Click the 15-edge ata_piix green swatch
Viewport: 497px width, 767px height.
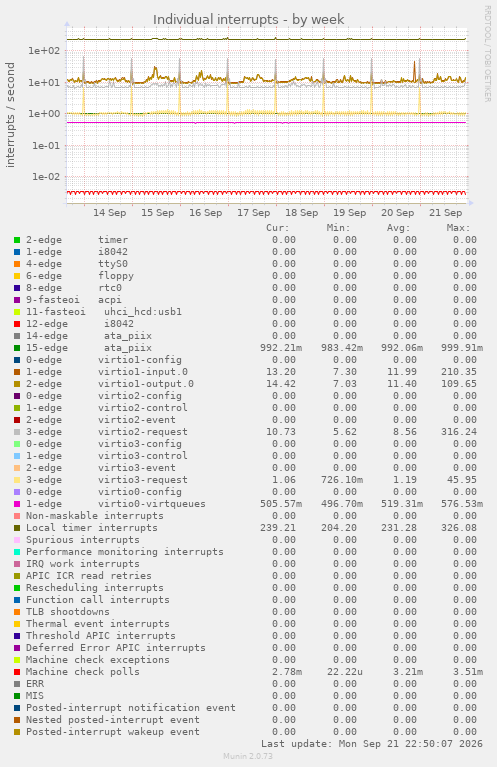coord(17,348)
